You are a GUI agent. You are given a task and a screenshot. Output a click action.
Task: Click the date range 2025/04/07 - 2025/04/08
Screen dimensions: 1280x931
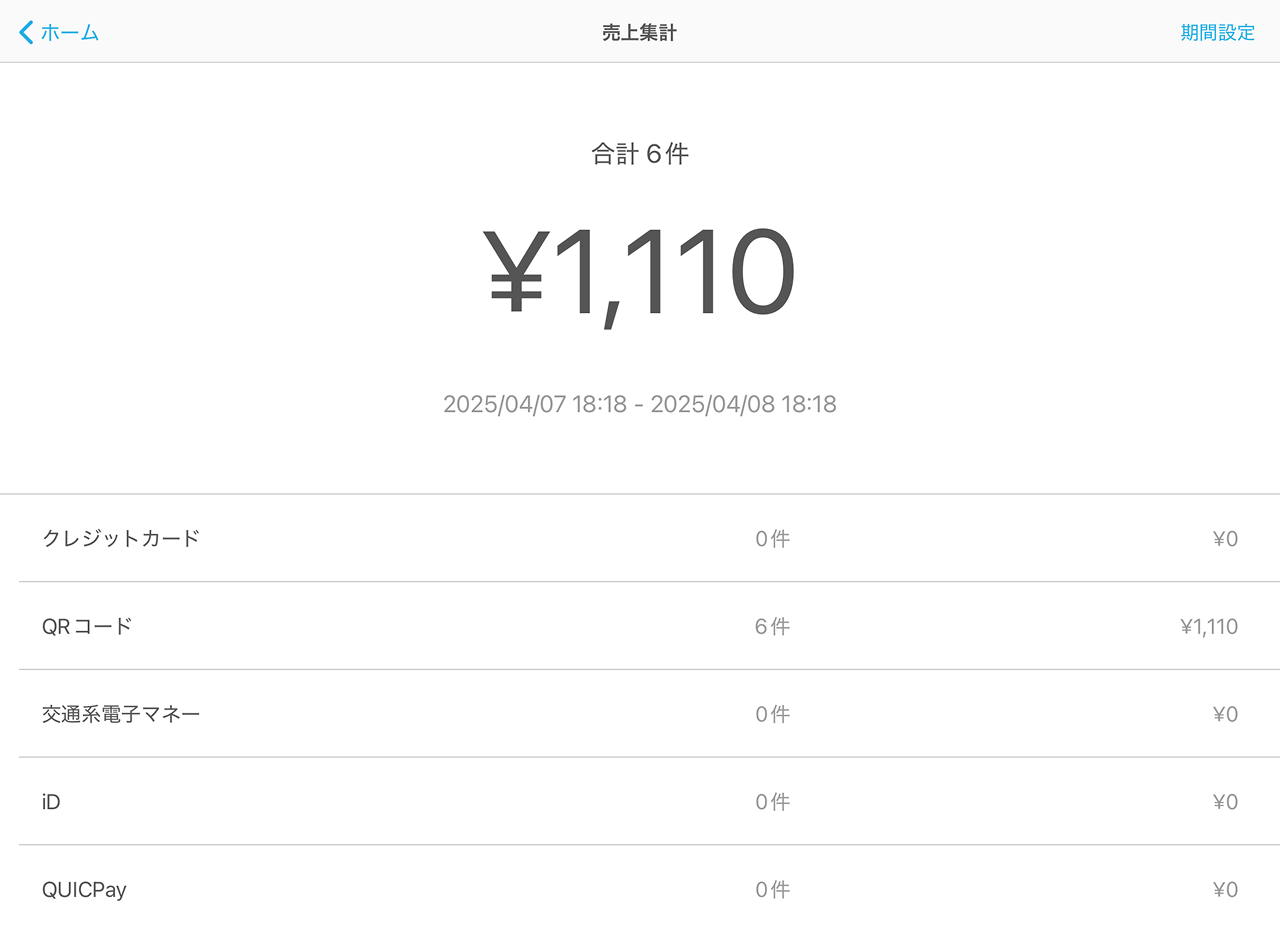(x=639, y=404)
